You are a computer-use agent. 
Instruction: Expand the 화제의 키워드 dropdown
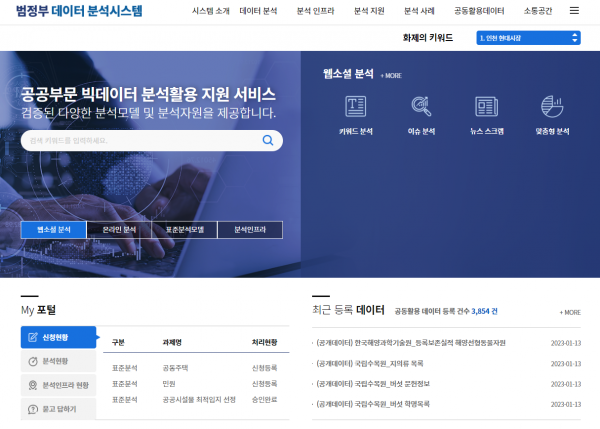pos(528,38)
